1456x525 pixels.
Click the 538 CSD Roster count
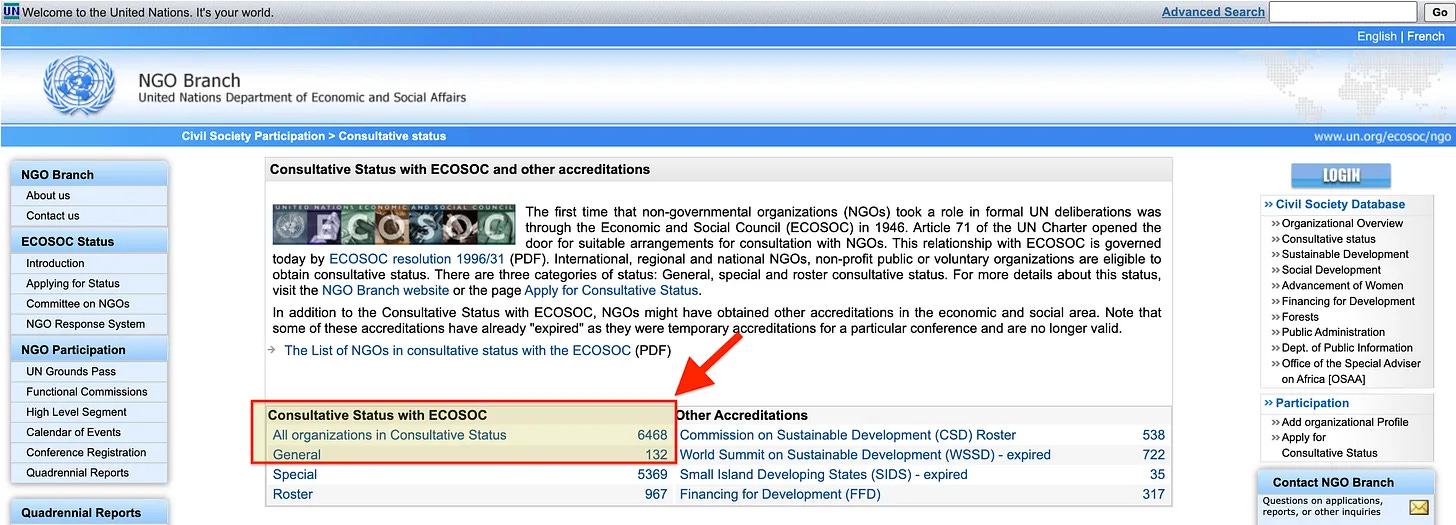pos(1154,435)
